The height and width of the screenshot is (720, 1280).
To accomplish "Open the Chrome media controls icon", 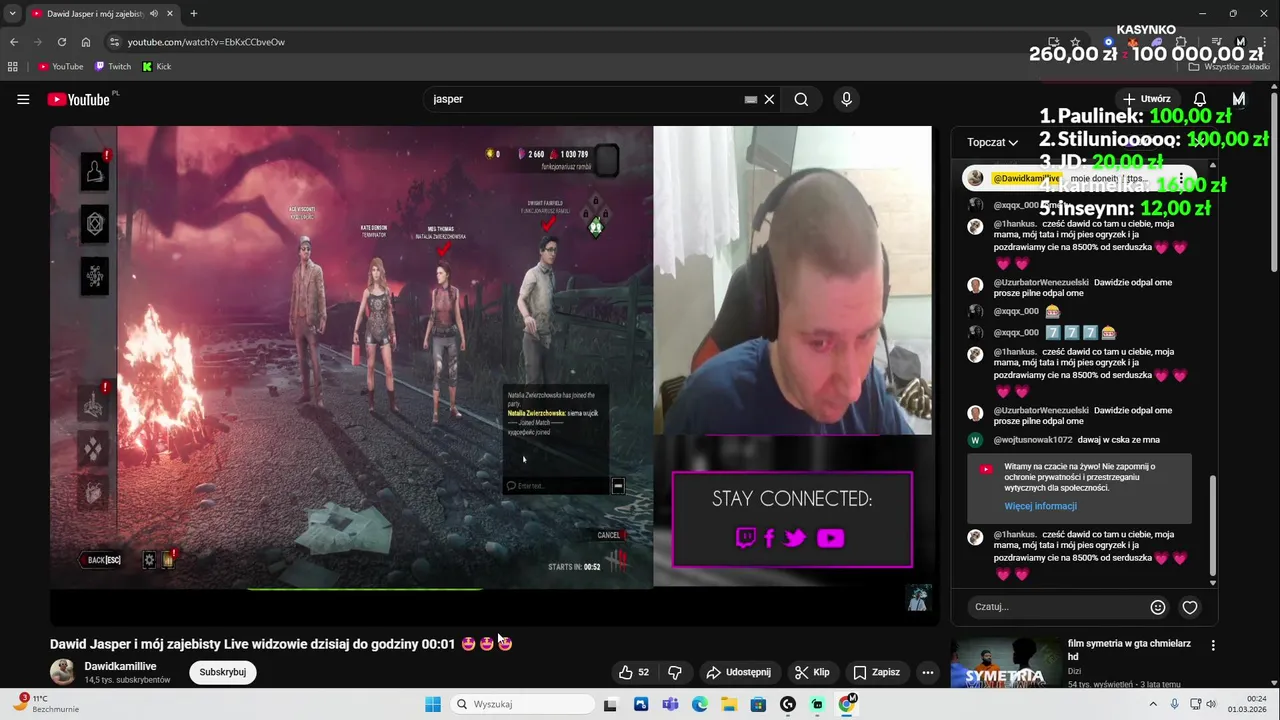I will click(1215, 42).
